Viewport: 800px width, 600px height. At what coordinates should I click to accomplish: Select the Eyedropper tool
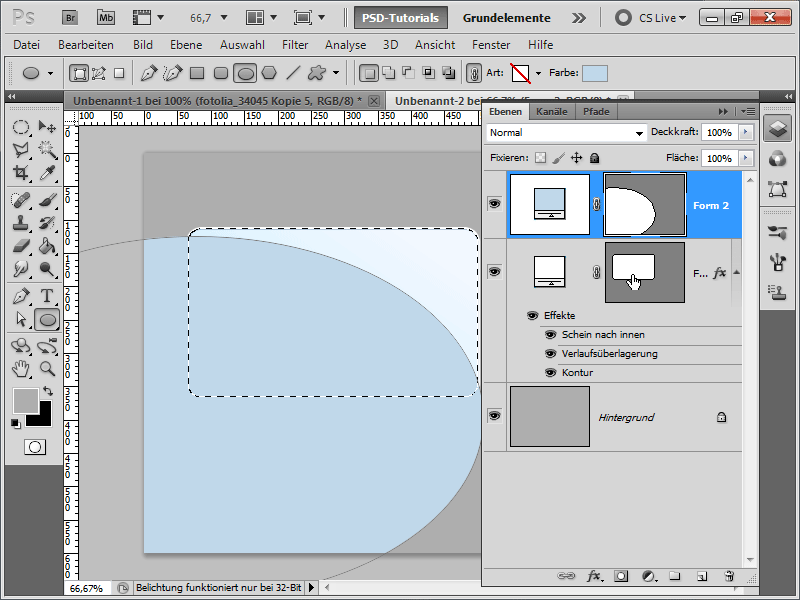(47, 173)
